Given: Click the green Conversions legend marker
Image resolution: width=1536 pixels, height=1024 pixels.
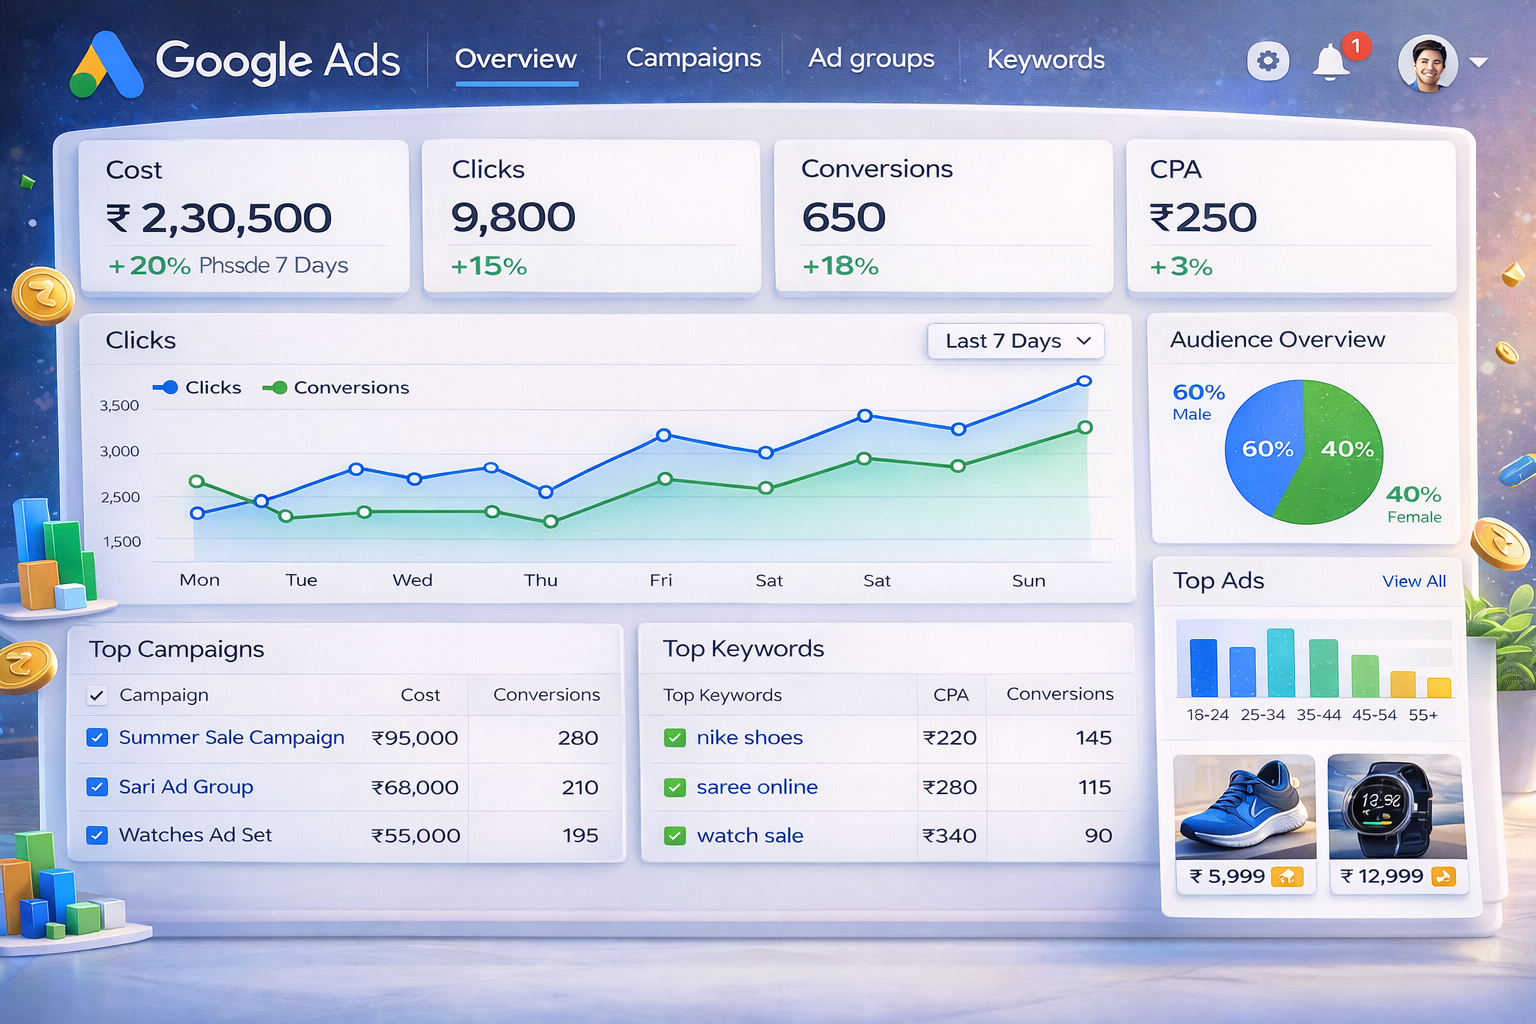Looking at the screenshot, I should 275,388.
